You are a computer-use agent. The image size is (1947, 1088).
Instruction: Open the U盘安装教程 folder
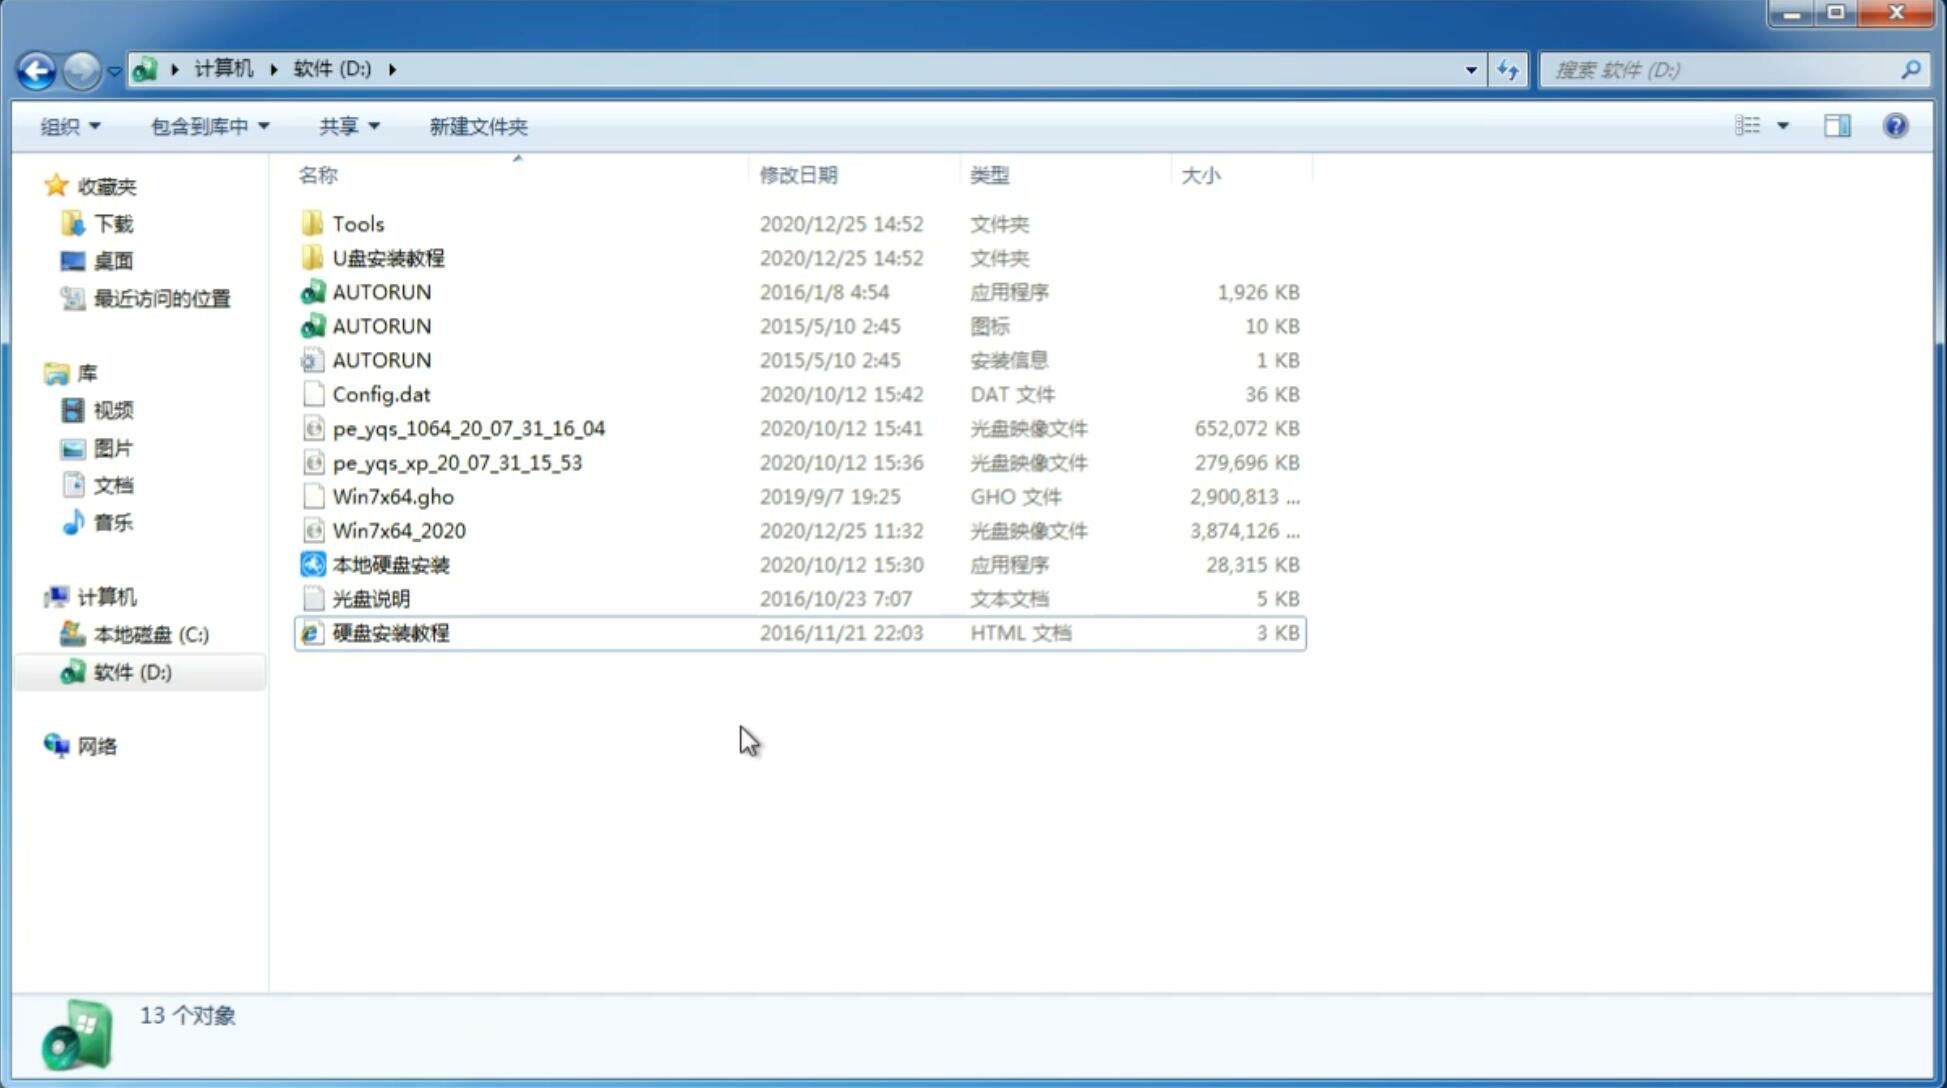coord(388,257)
